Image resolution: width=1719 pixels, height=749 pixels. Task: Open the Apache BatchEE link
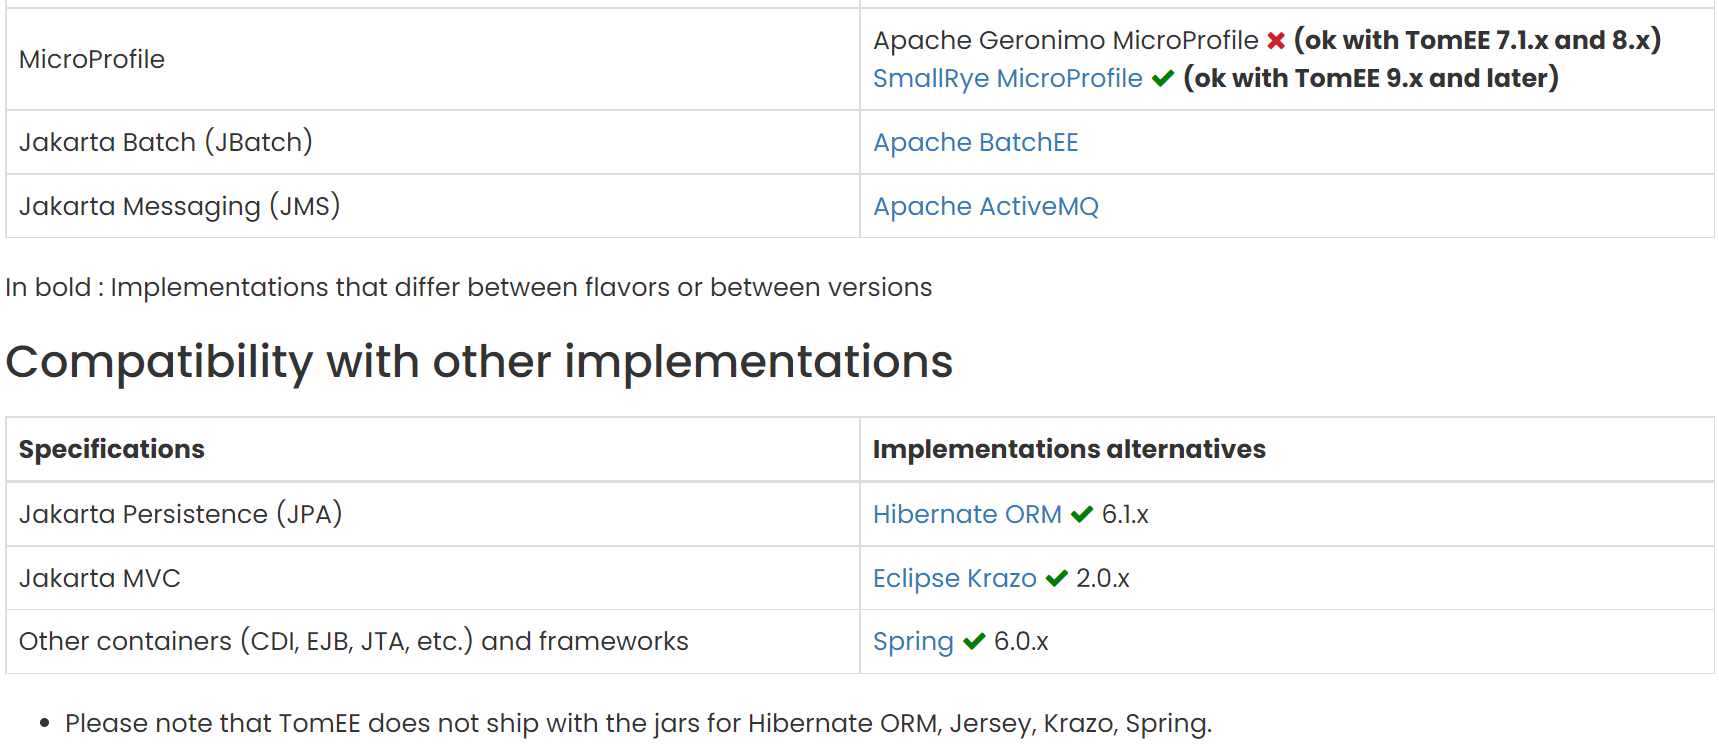point(975,143)
